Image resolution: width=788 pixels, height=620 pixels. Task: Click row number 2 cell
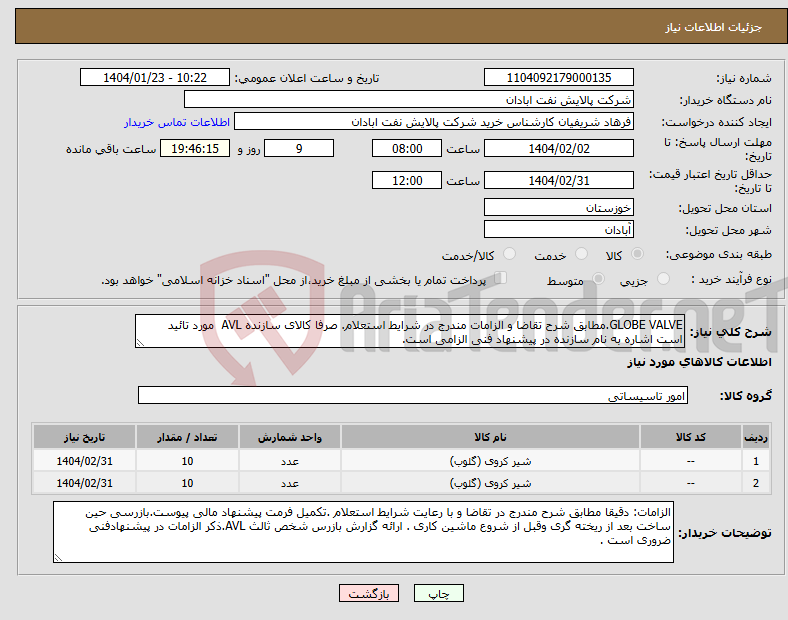[x=755, y=483]
